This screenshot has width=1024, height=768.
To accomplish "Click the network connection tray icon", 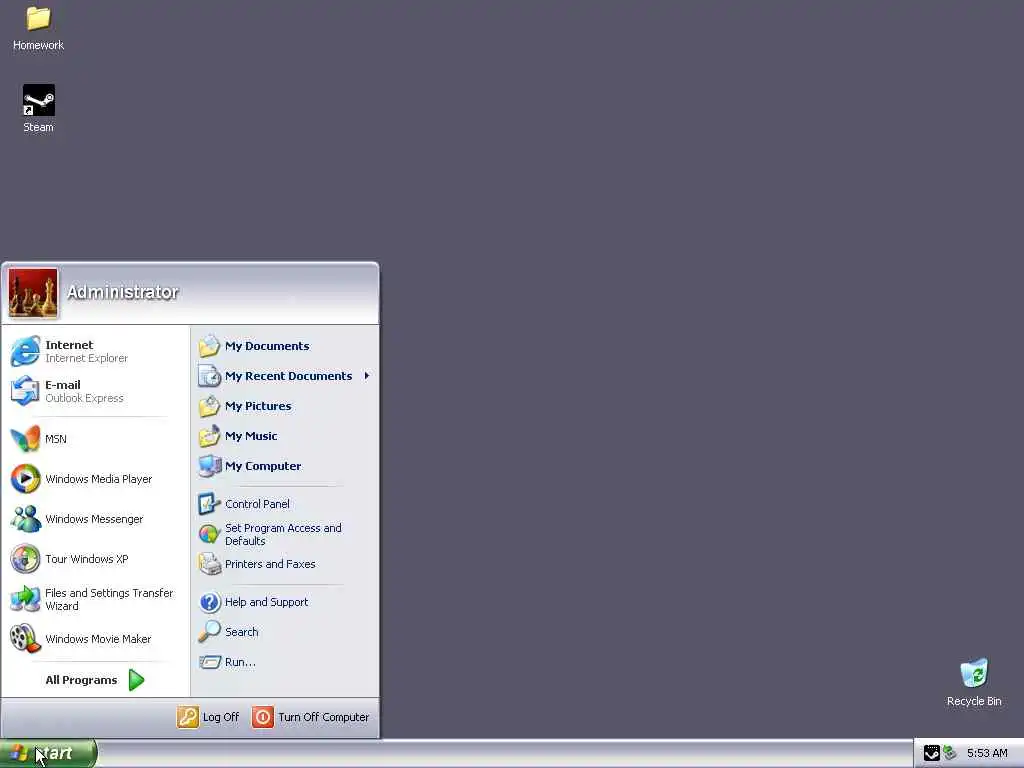I will tap(950, 753).
